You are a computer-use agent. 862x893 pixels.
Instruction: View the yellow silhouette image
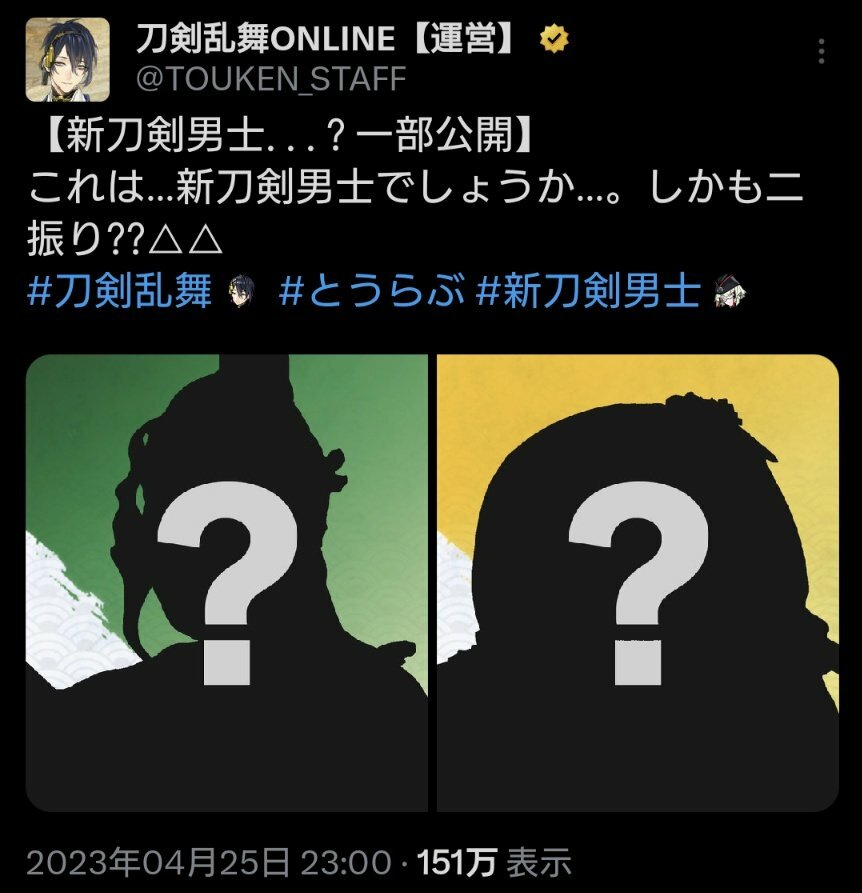point(638,583)
